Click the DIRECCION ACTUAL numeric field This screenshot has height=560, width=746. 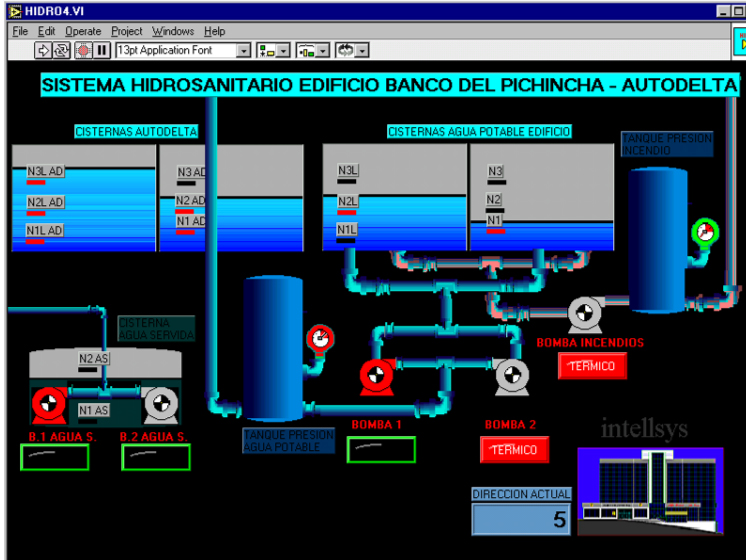coord(521,519)
